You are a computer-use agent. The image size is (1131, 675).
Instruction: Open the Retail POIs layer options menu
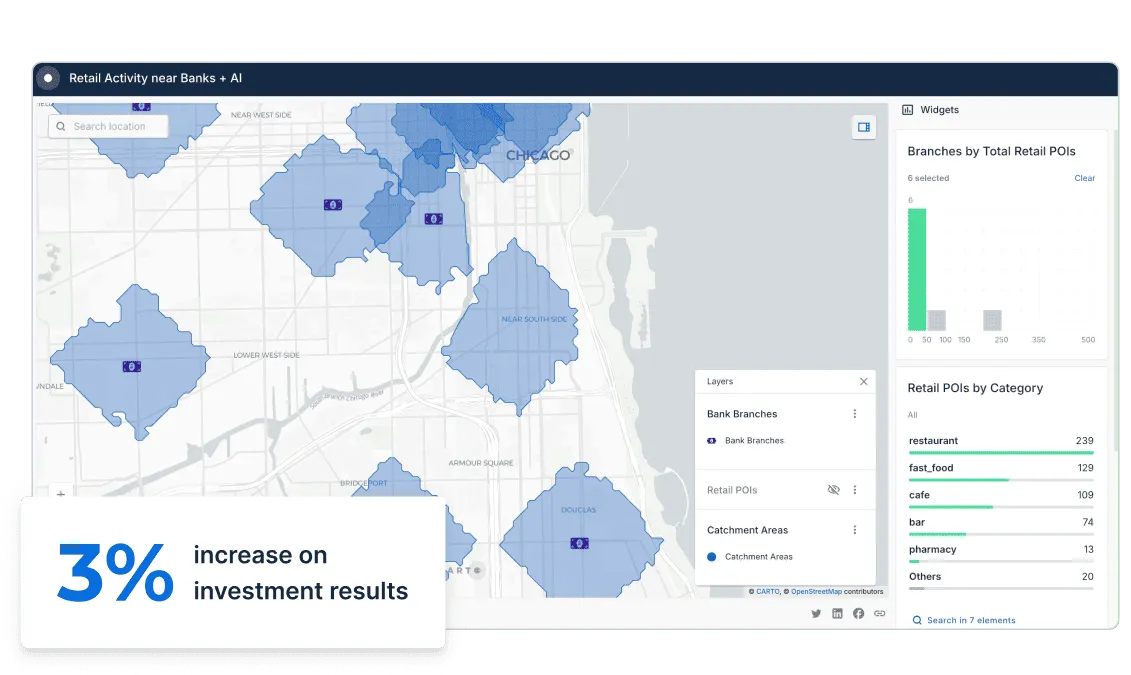[x=855, y=490]
